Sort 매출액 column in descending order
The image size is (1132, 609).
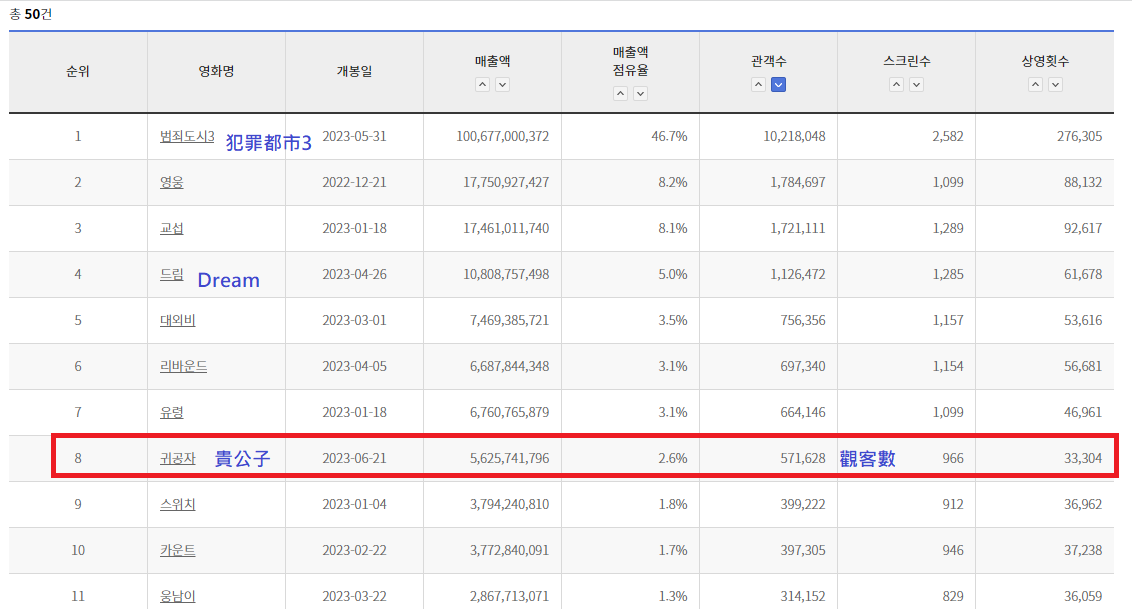point(502,85)
